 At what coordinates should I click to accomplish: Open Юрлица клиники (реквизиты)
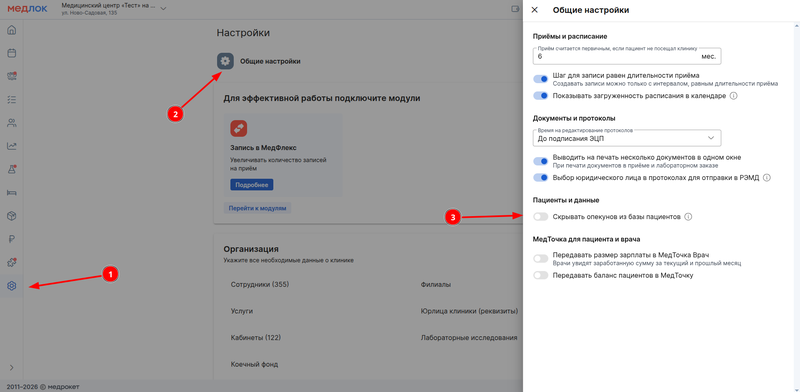coord(469,311)
